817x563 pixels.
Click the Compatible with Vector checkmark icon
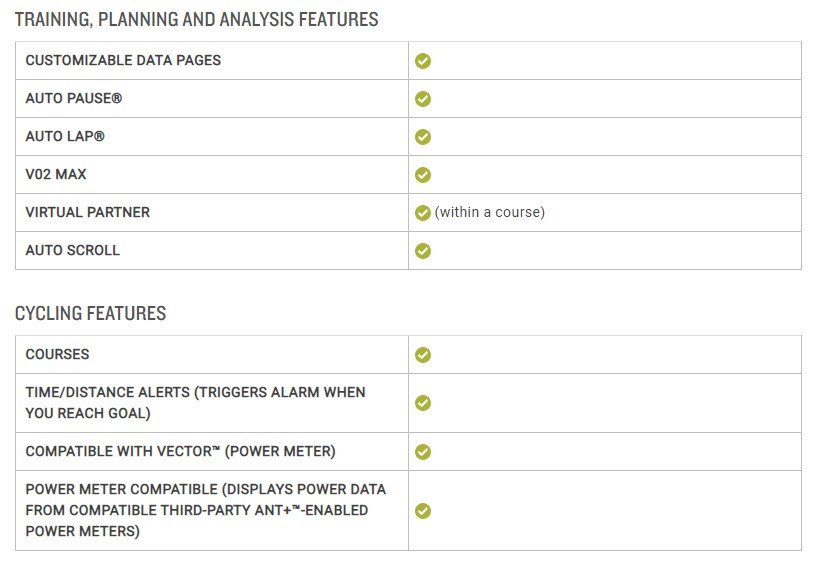(x=423, y=452)
